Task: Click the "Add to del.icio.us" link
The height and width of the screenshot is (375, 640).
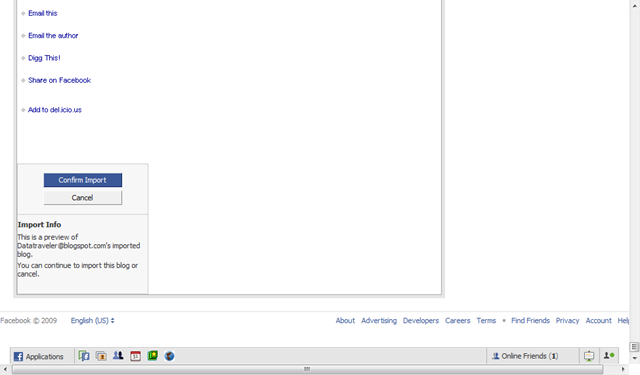Action: coord(55,110)
